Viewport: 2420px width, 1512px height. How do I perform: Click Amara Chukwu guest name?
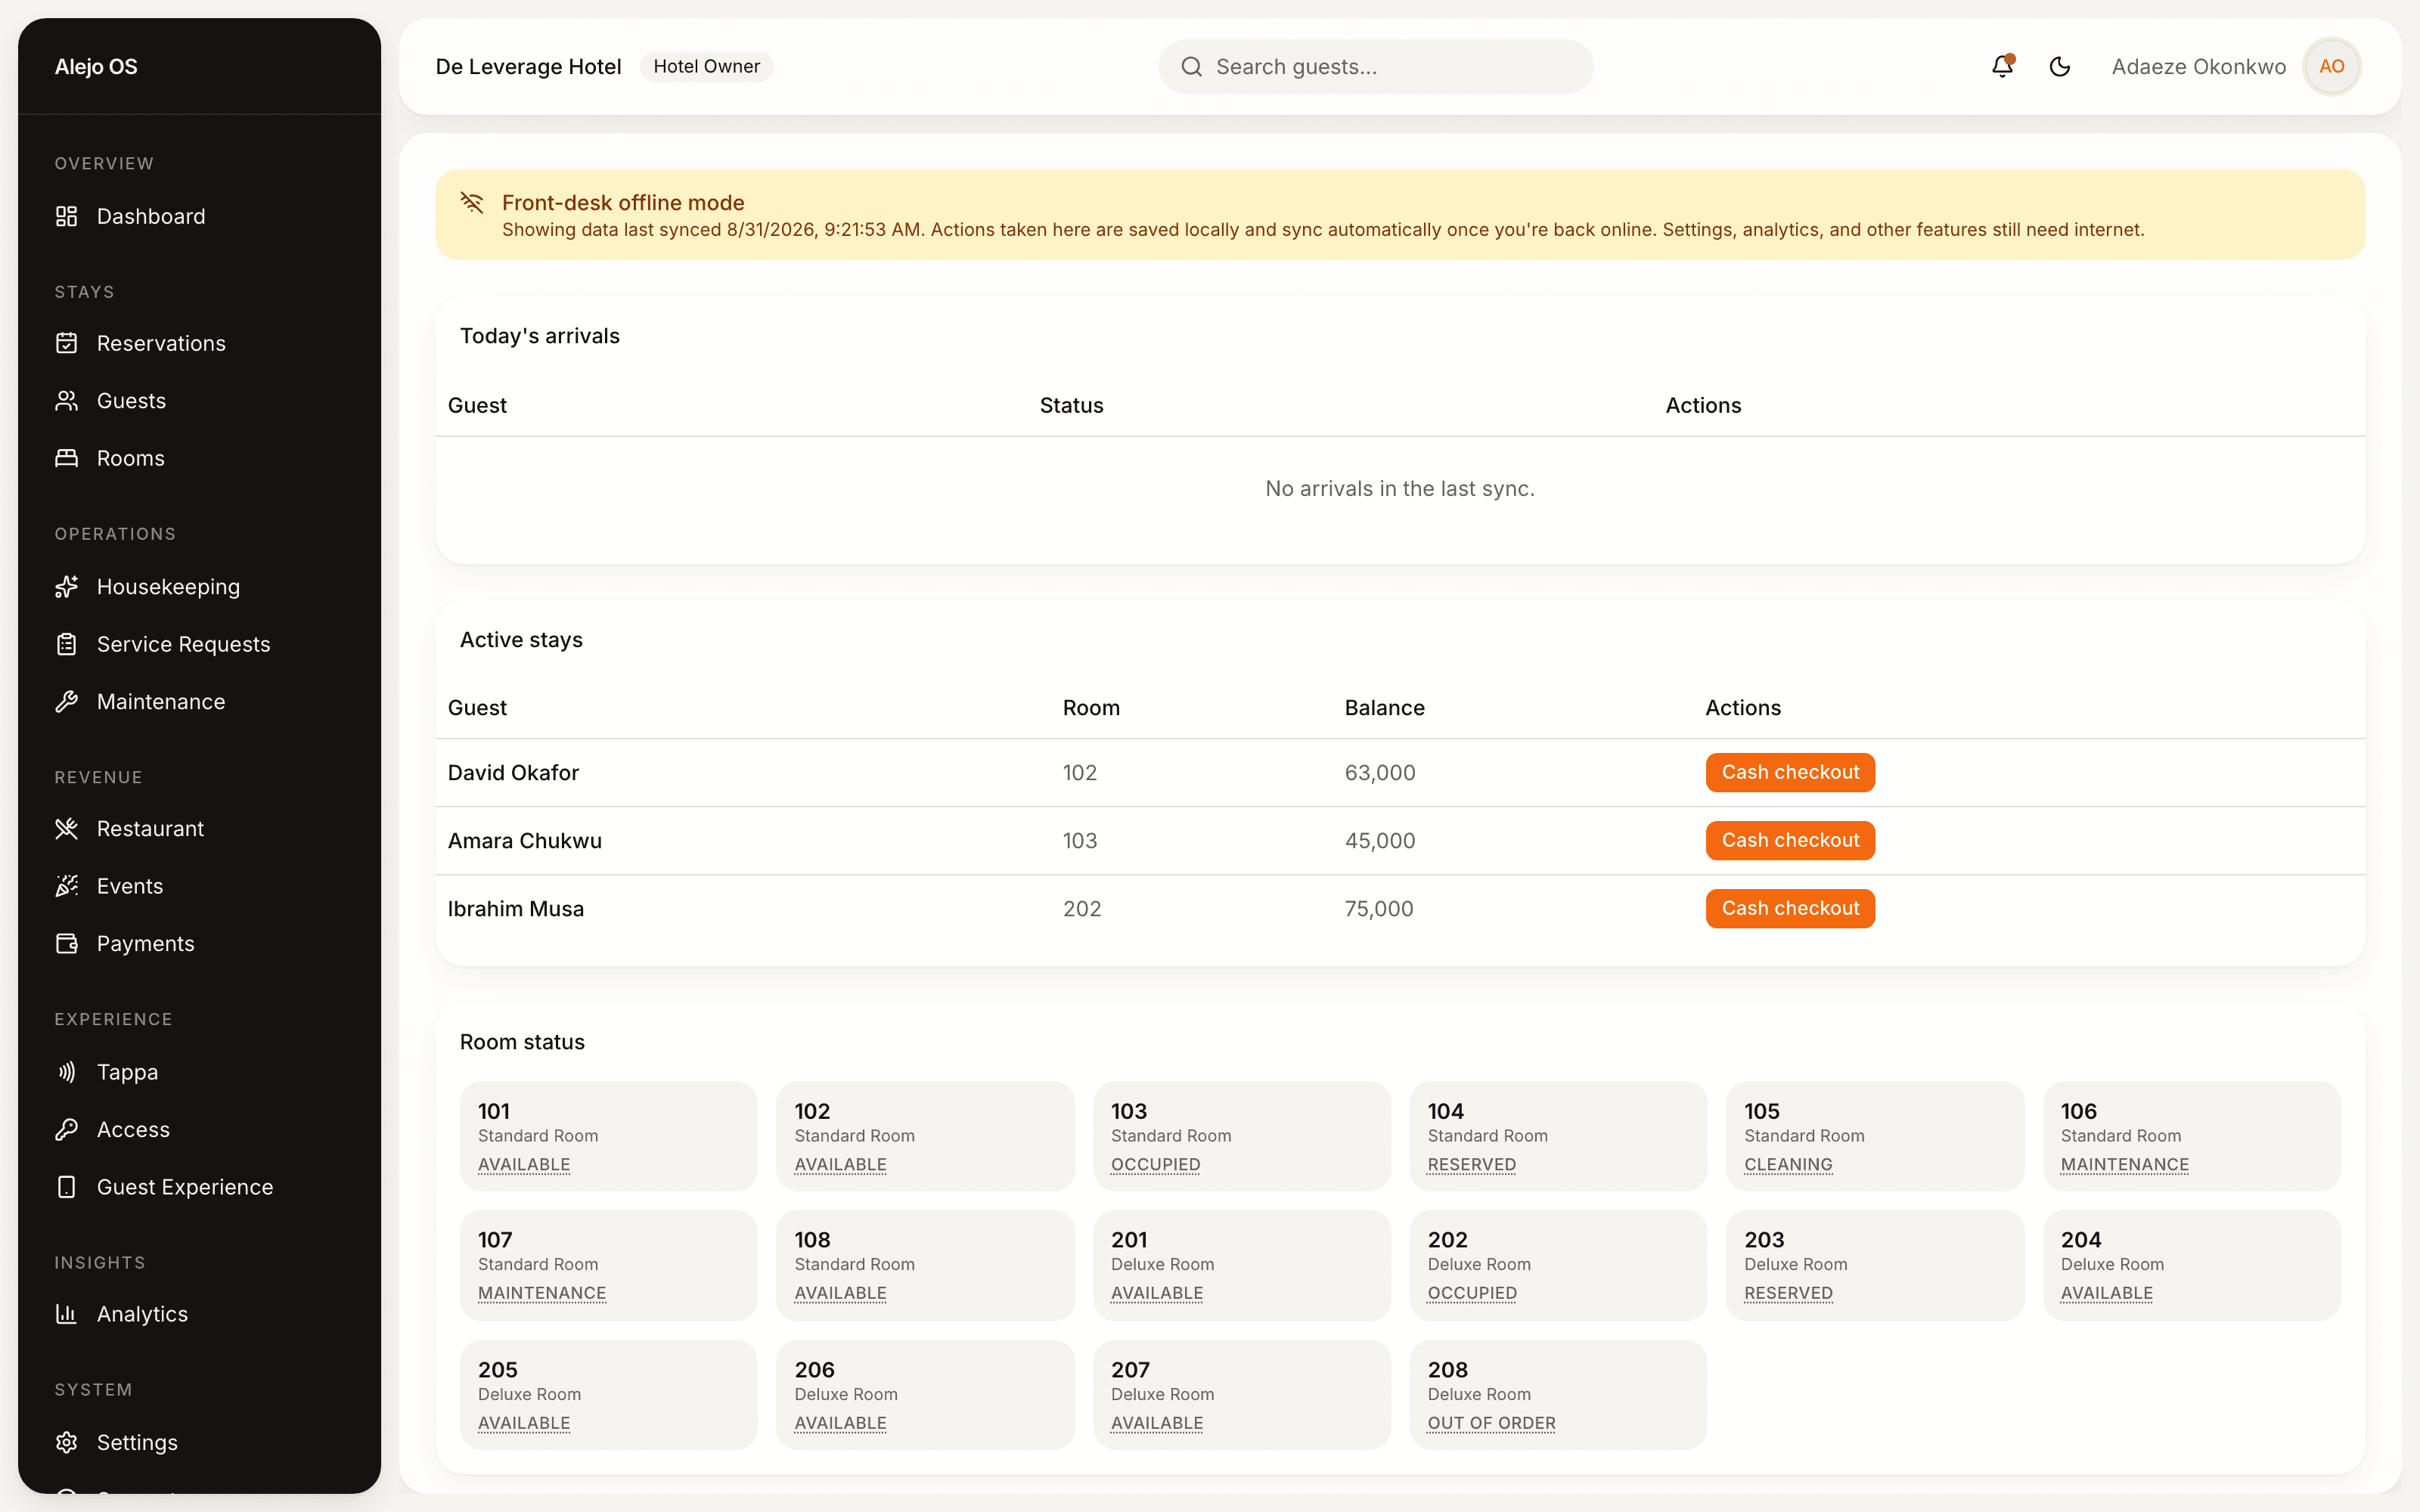pos(525,841)
